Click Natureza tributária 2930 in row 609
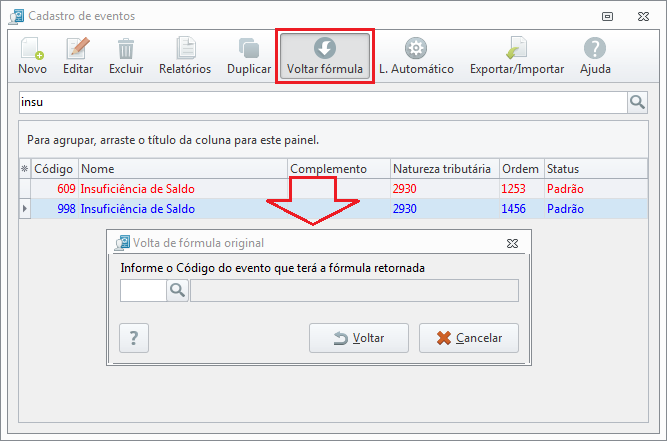The width and height of the screenshot is (667, 441). click(405, 189)
